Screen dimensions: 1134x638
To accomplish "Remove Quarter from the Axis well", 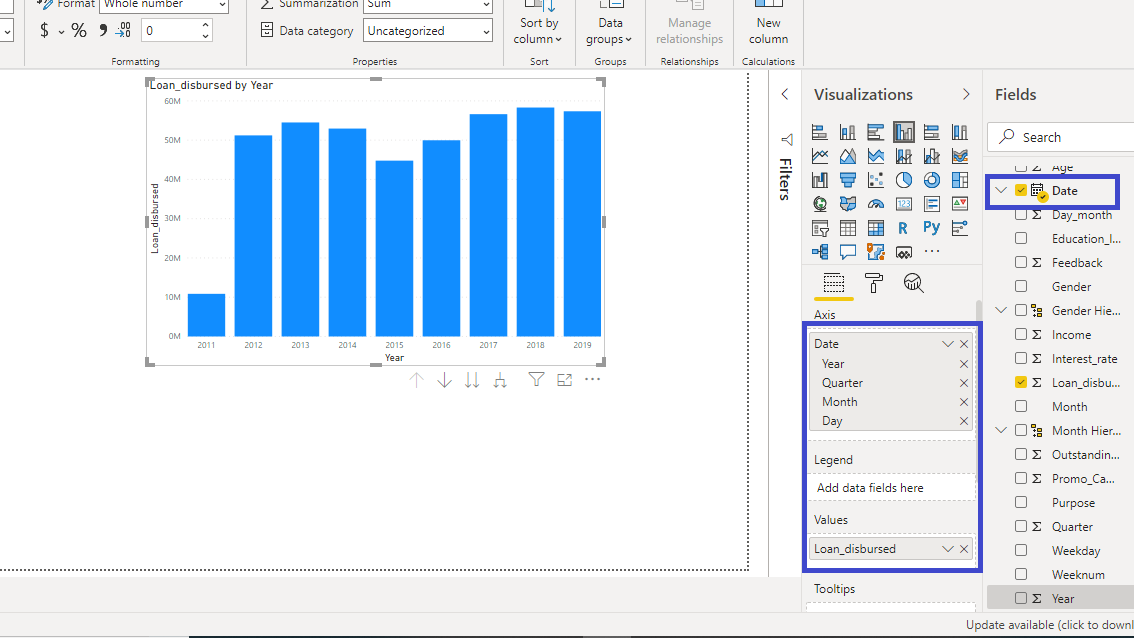I will pyautogui.click(x=963, y=383).
